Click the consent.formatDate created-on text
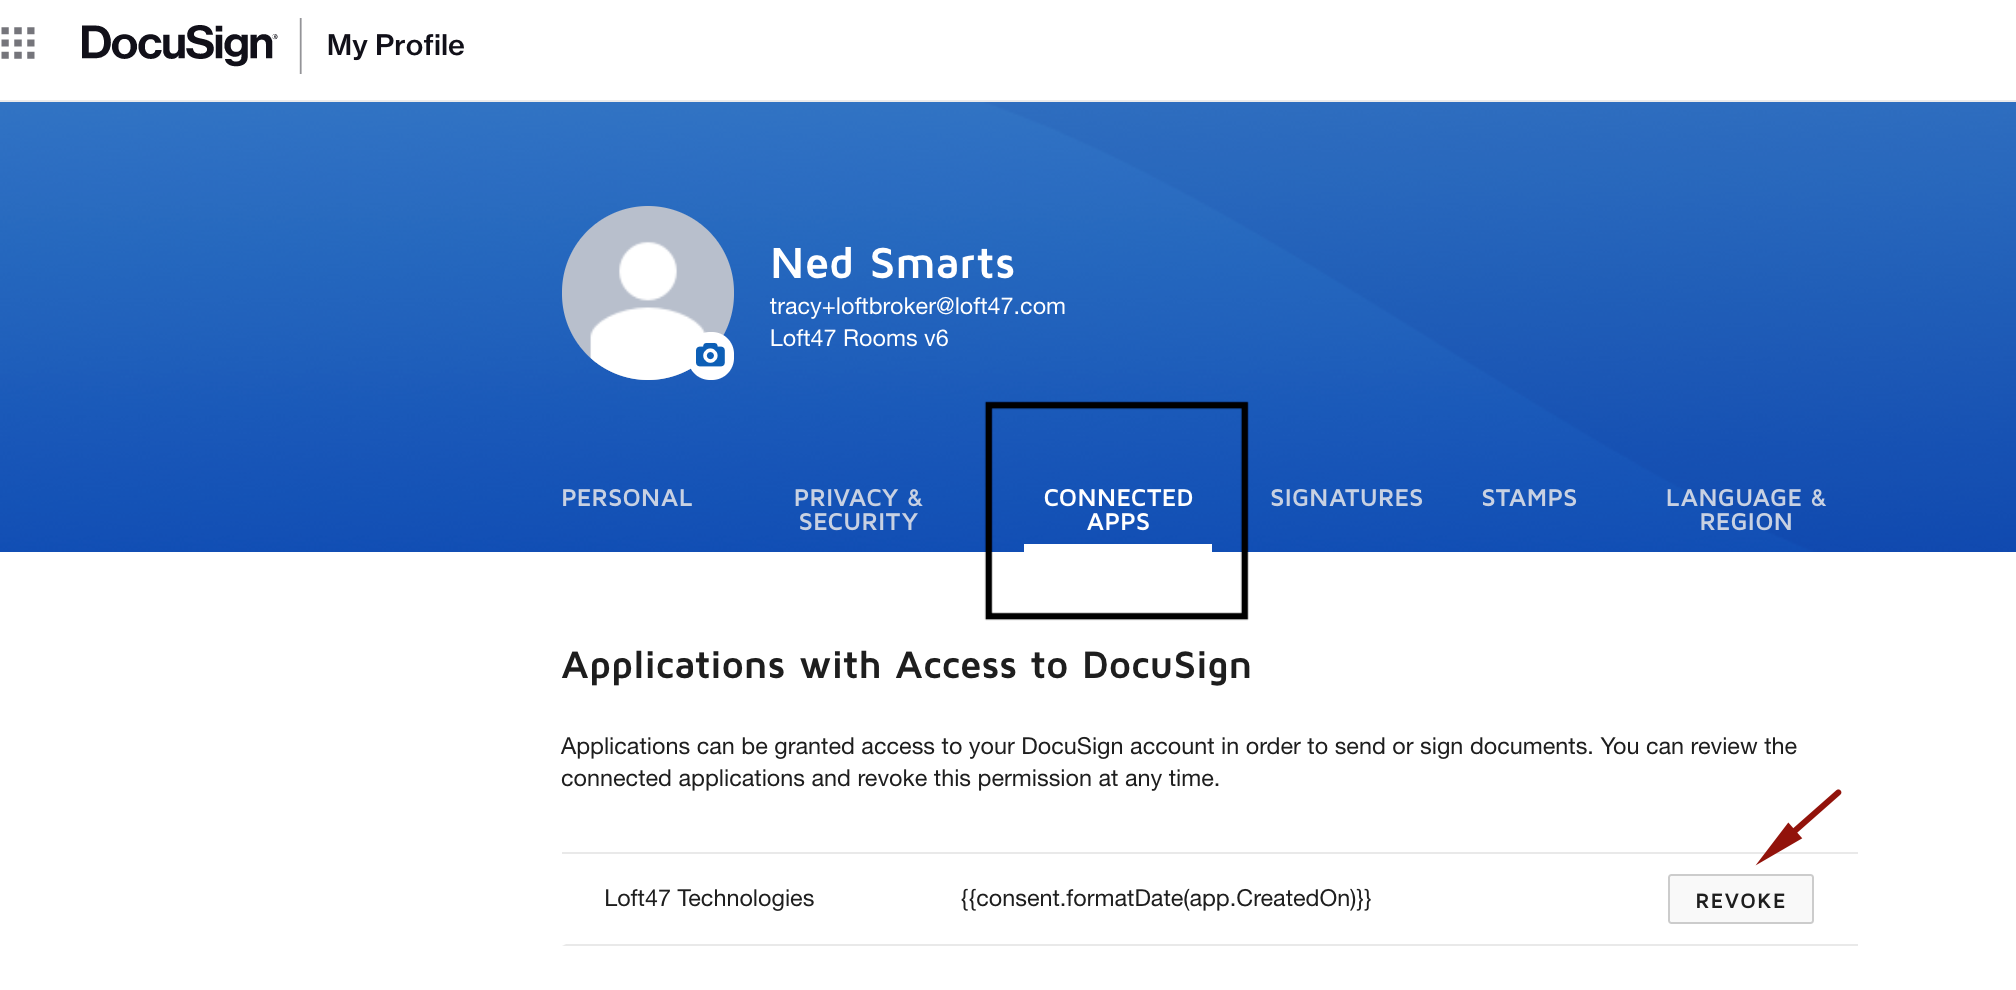 [x=1165, y=898]
